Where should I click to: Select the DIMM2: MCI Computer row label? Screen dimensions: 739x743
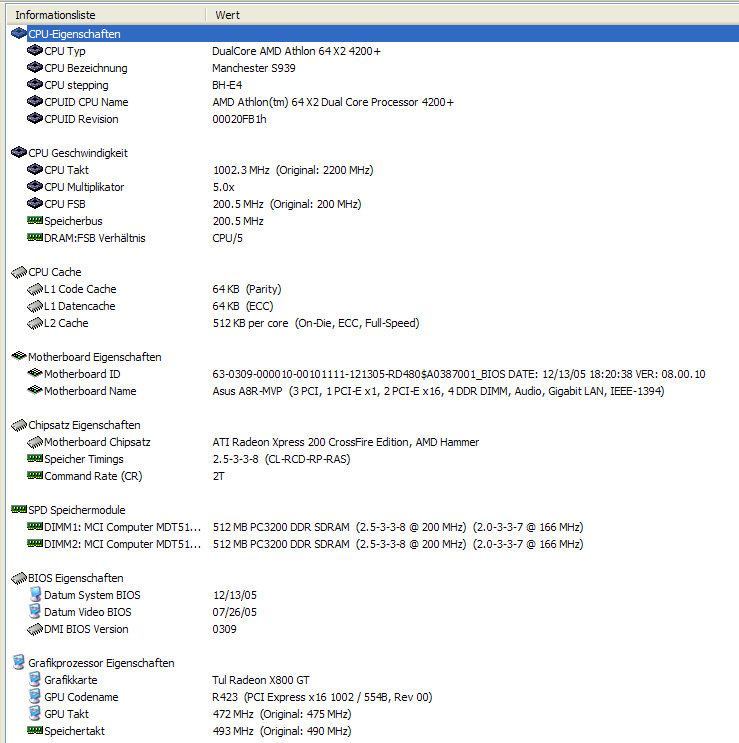122,544
